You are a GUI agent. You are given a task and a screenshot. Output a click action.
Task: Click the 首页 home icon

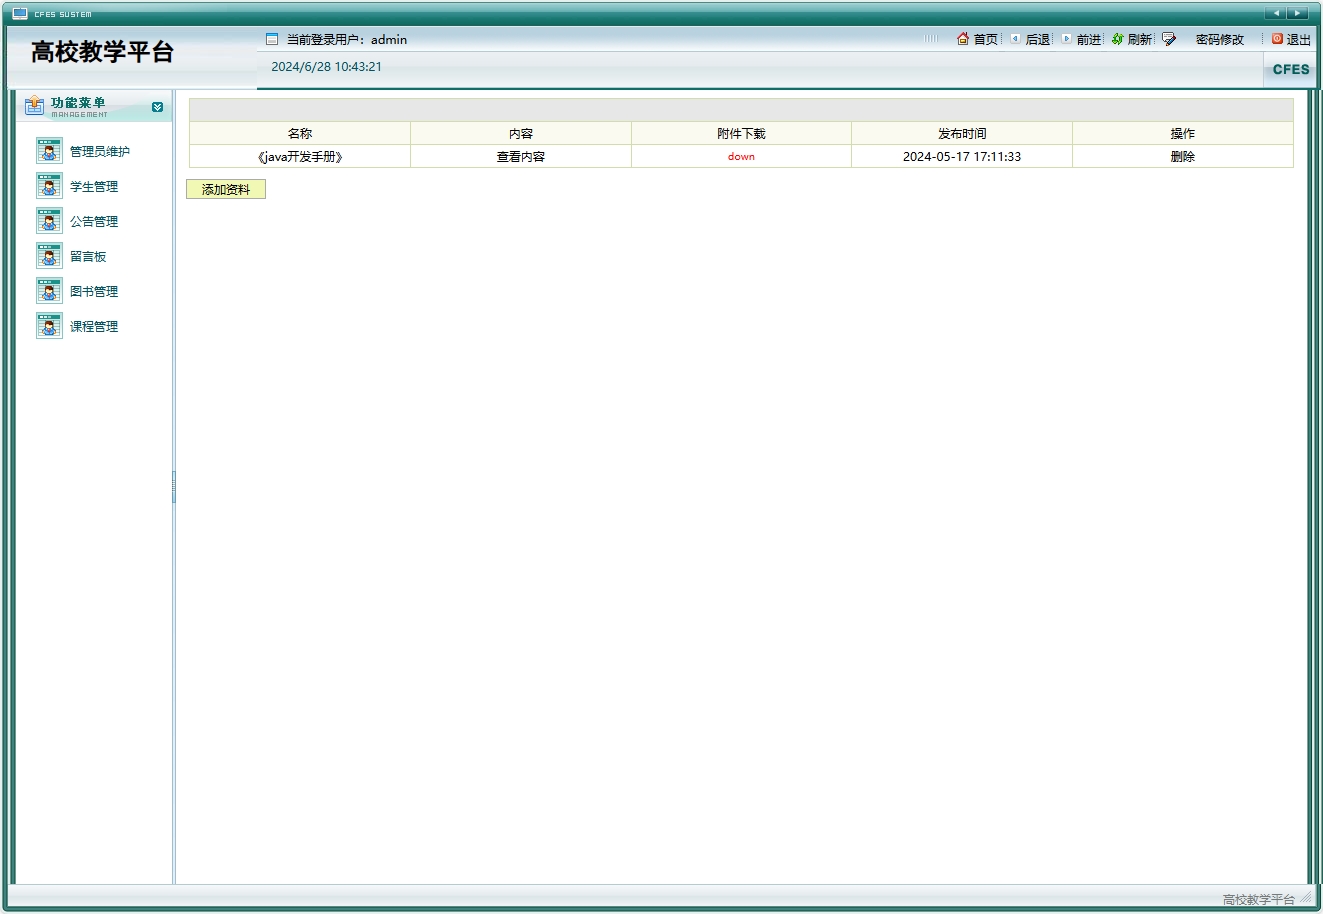[961, 39]
